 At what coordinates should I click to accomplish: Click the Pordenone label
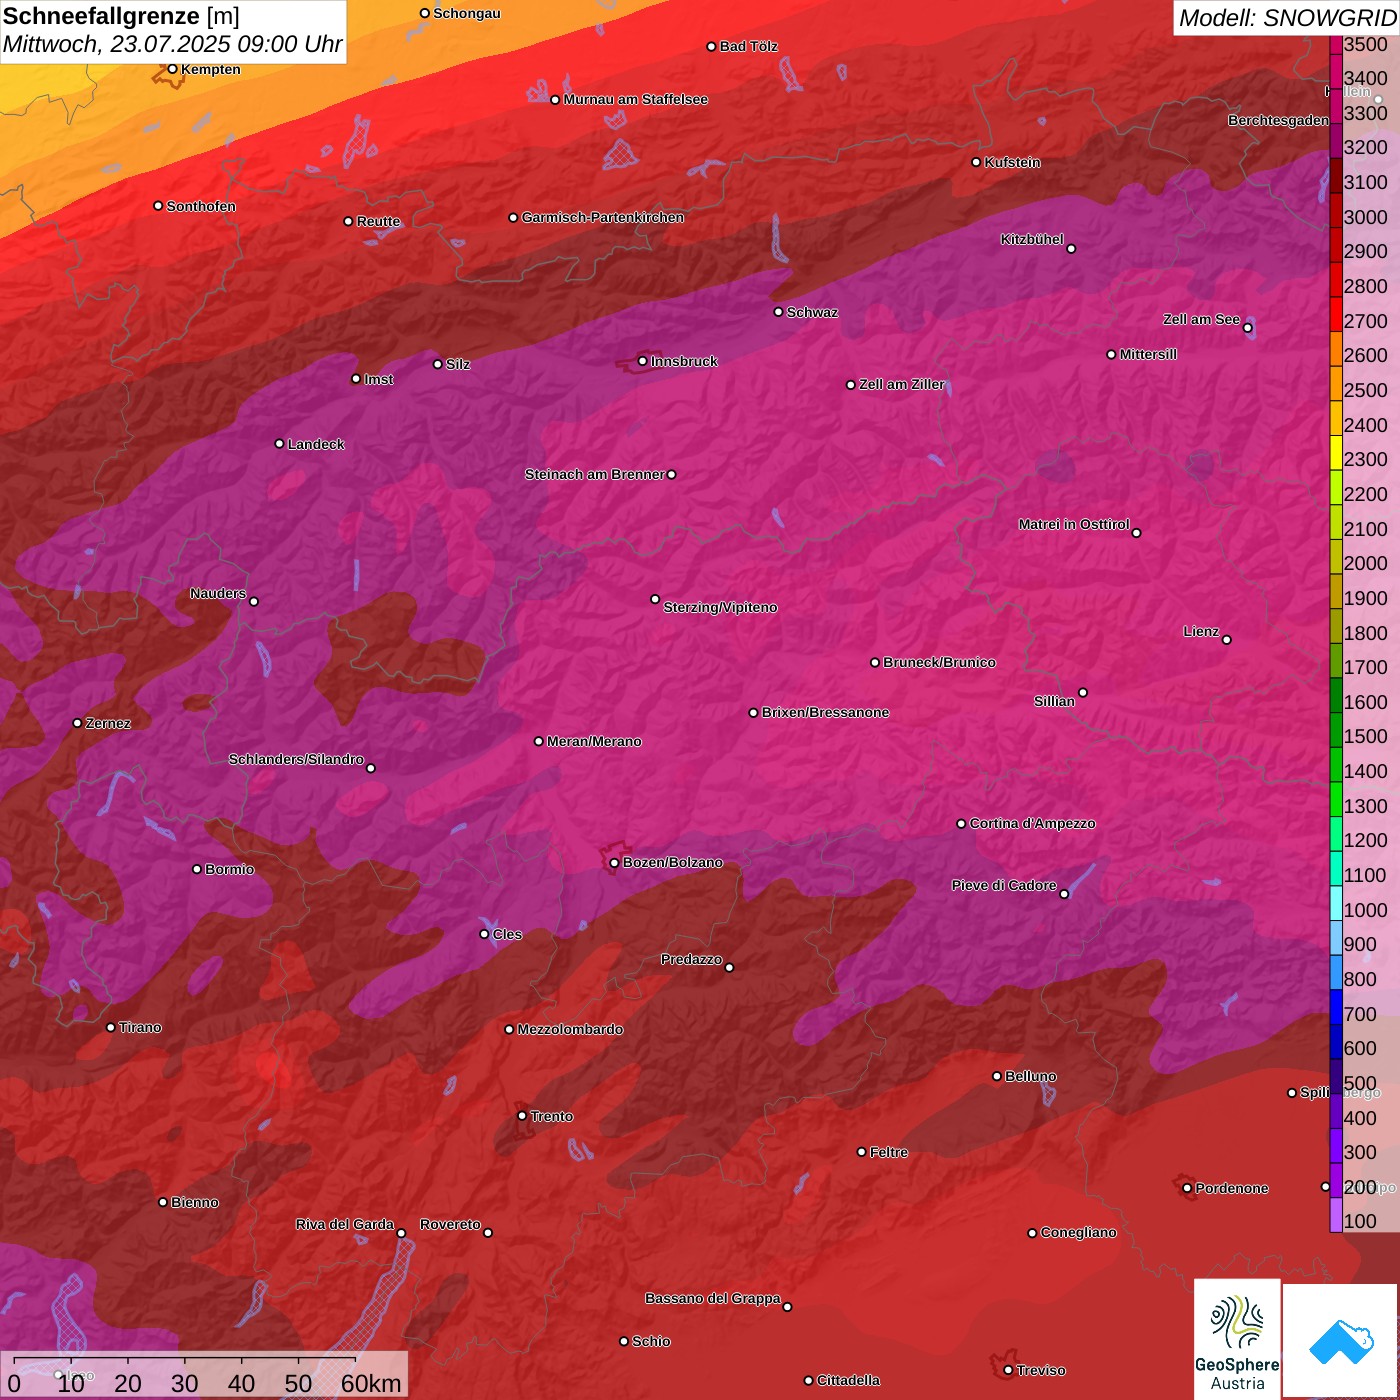pos(1232,1188)
